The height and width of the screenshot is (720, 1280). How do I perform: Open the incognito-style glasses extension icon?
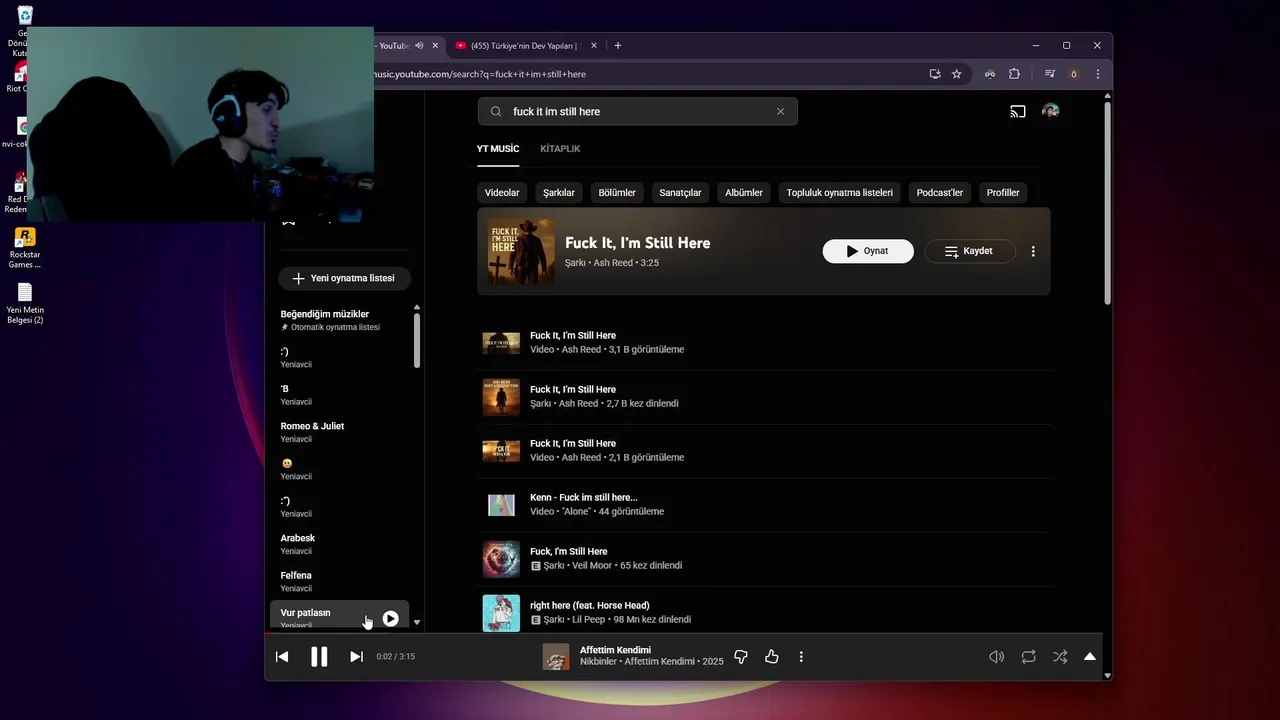point(989,74)
